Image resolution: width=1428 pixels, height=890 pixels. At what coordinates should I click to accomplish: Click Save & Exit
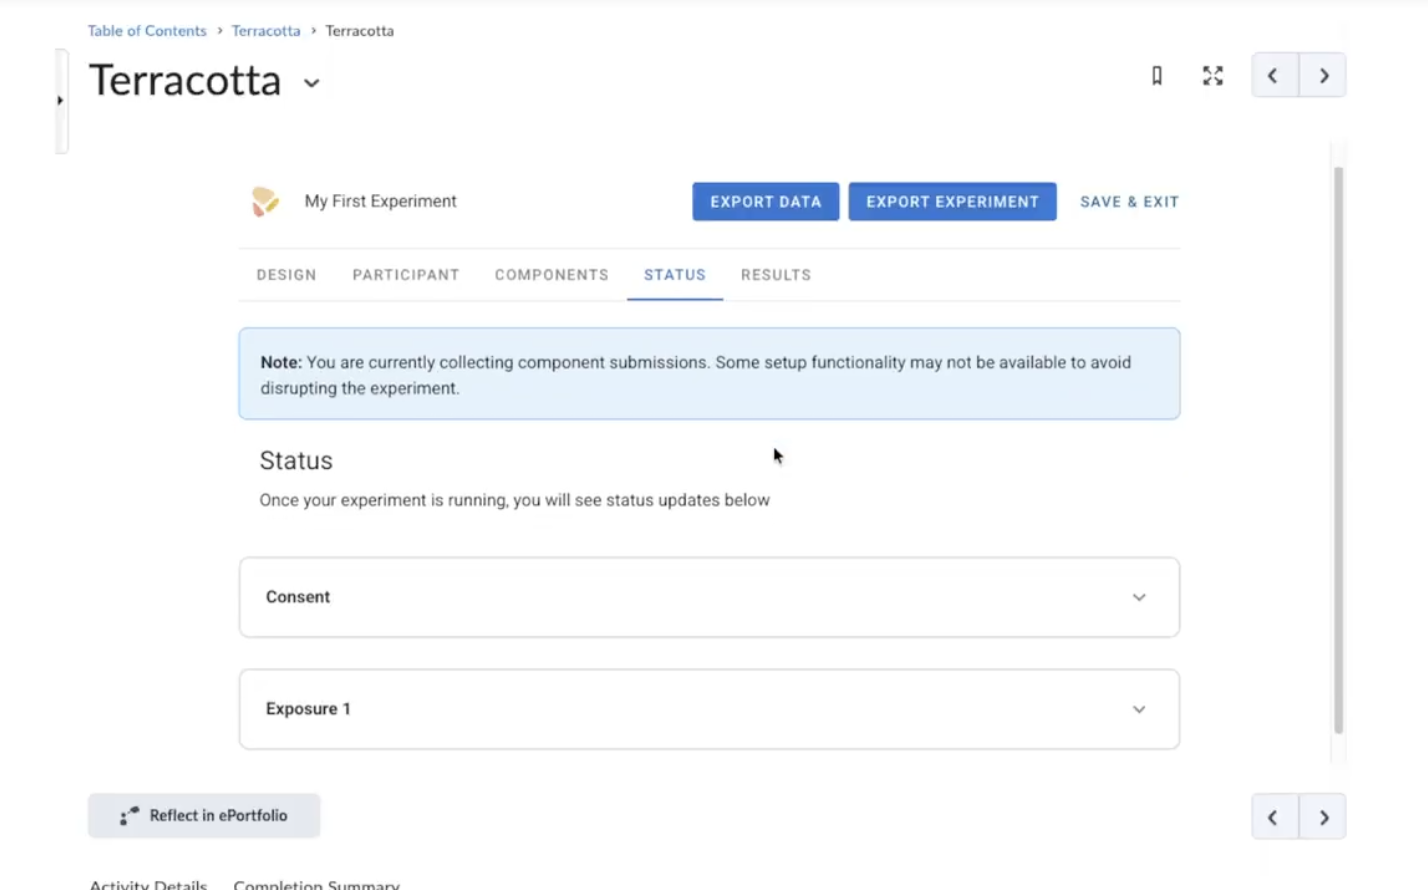pos(1129,202)
